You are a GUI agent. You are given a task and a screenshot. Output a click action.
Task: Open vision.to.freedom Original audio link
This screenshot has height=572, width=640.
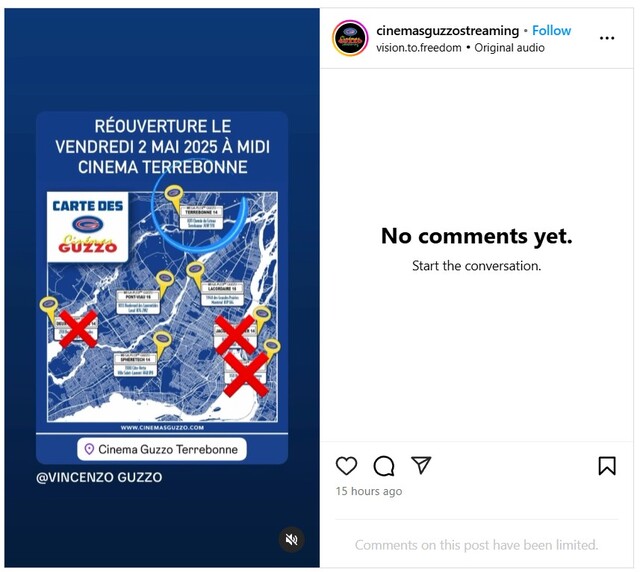[x=460, y=48]
